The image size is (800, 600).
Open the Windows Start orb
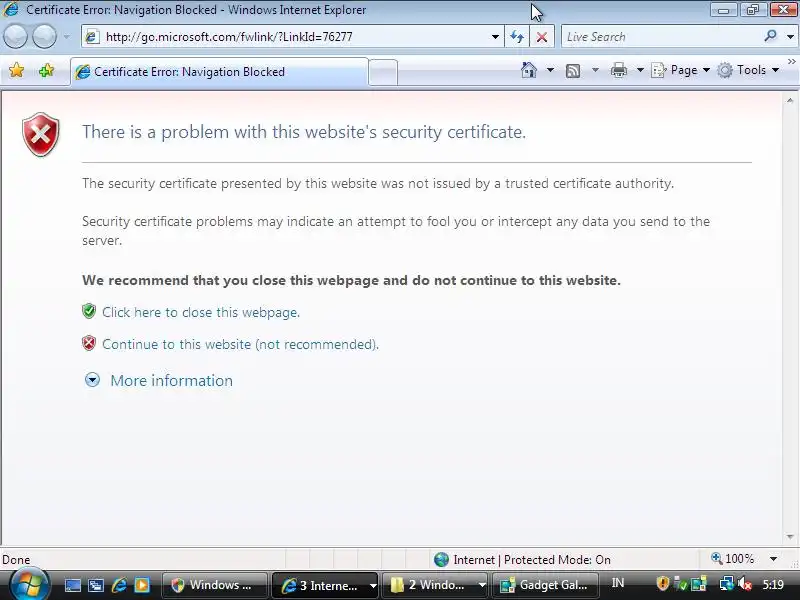(30, 585)
